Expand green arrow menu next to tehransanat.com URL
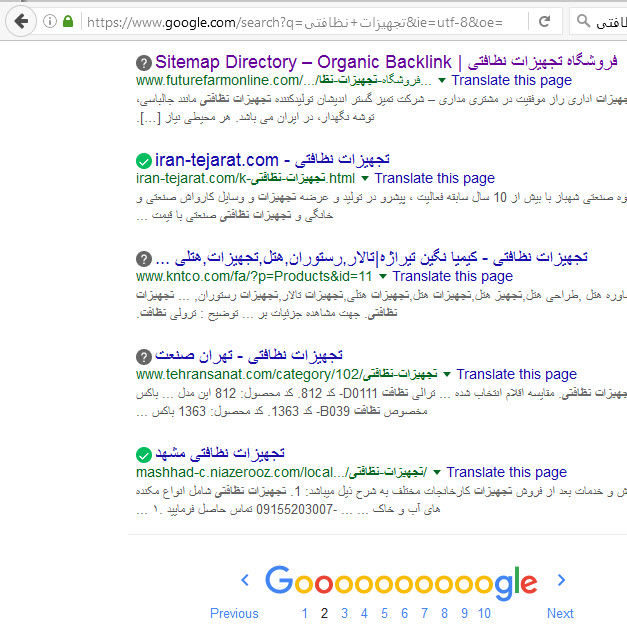The height and width of the screenshot is (631, 627). (446, 374)
